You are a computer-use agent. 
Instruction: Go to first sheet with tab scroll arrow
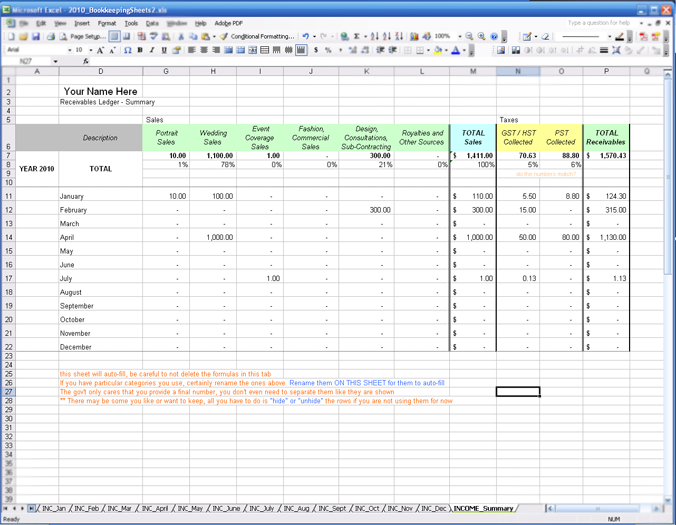pos(6,509)
